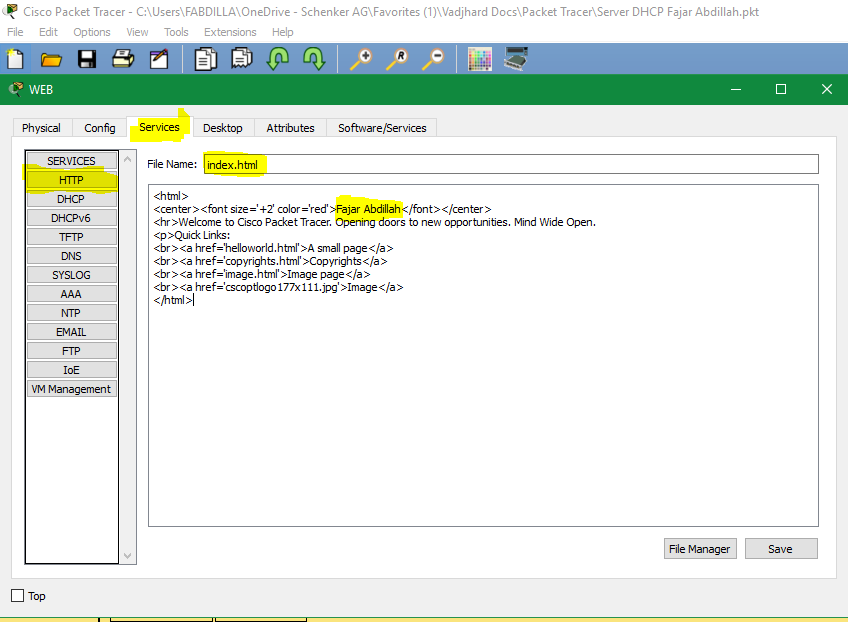The image size is (848, 622).
Task: Click the Print toolbar icon
Action: 123,59
